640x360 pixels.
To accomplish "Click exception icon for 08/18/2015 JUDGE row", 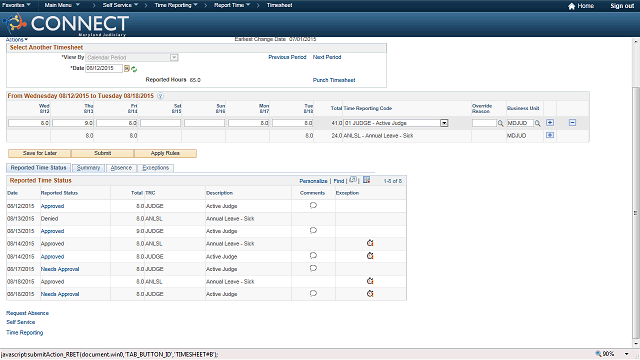I will 370,293.
